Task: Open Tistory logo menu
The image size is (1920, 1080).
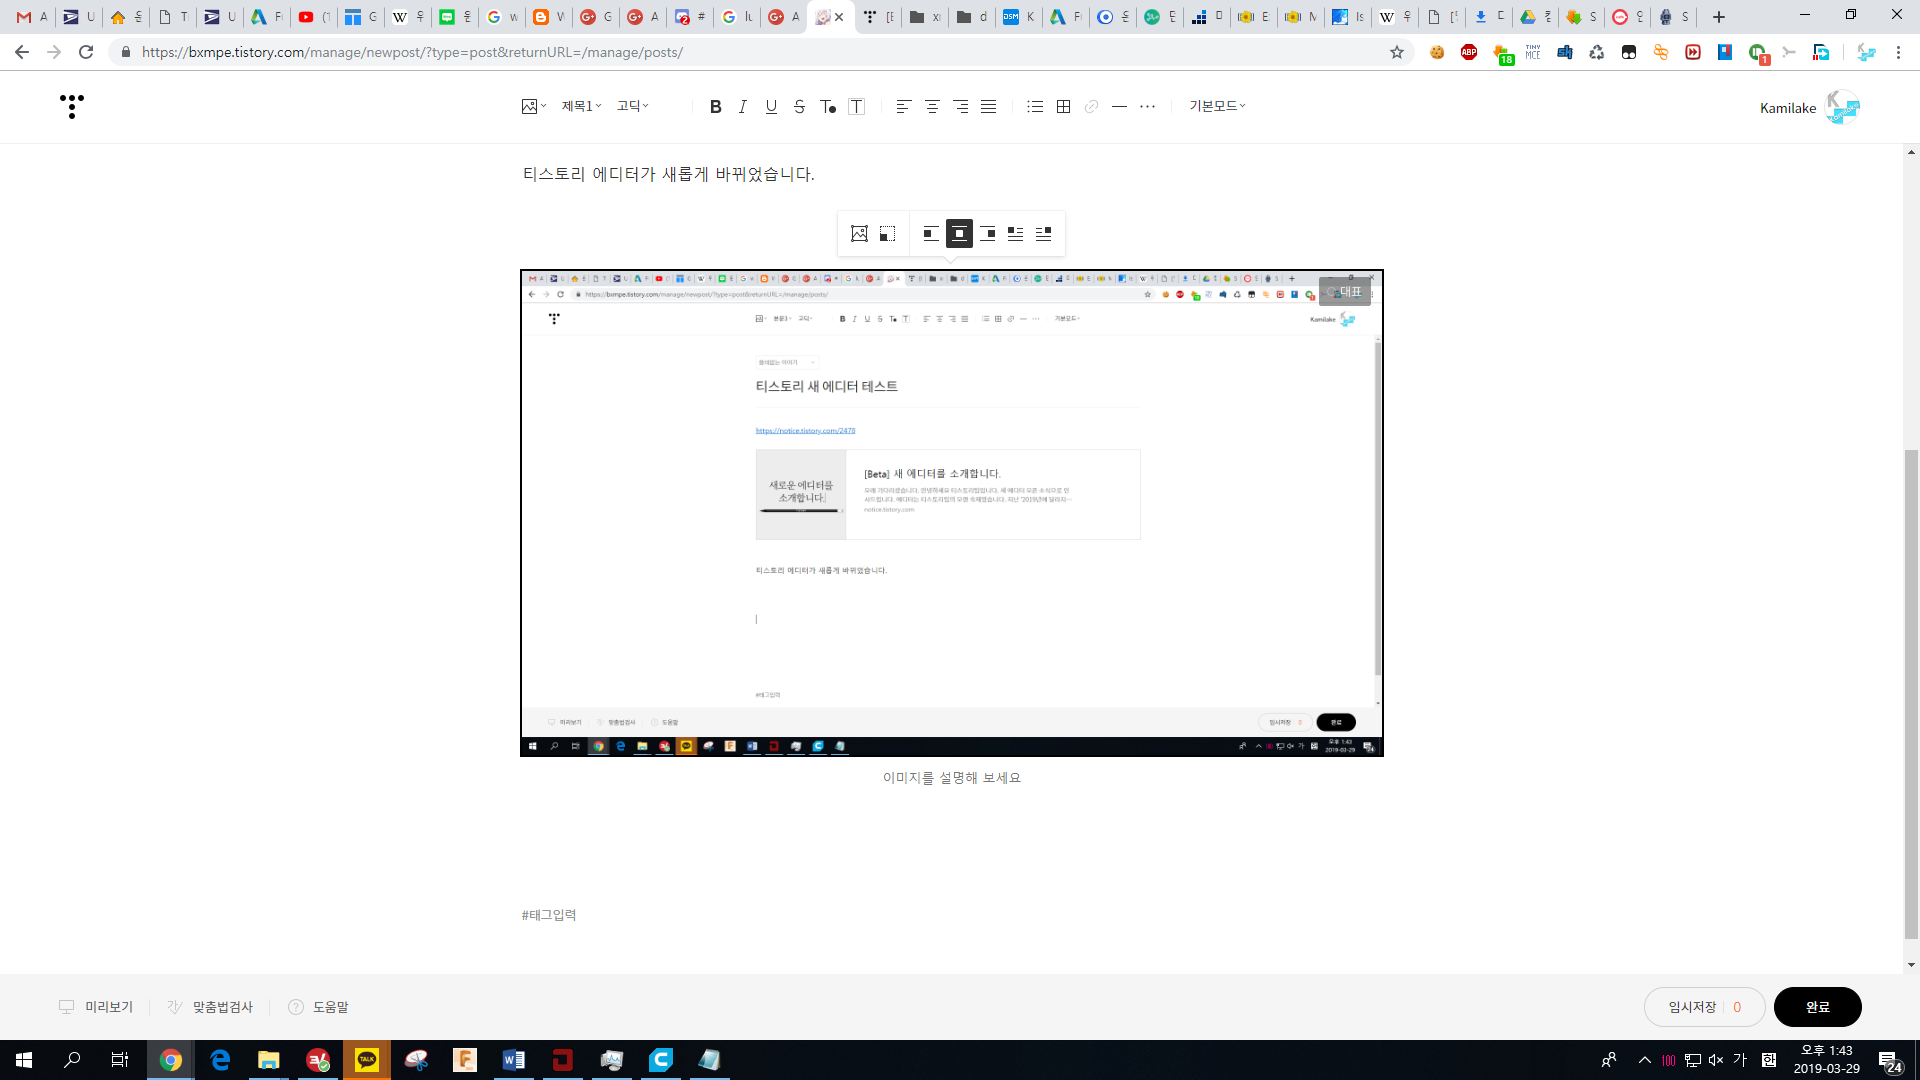Action: (x=72, y=106)
